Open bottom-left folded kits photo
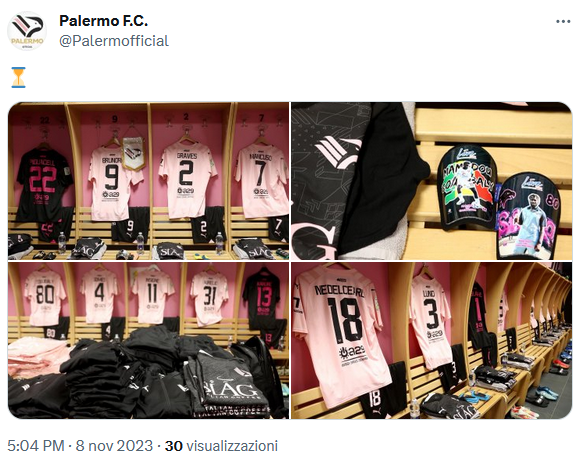580x469 pixels. point(148,340)
